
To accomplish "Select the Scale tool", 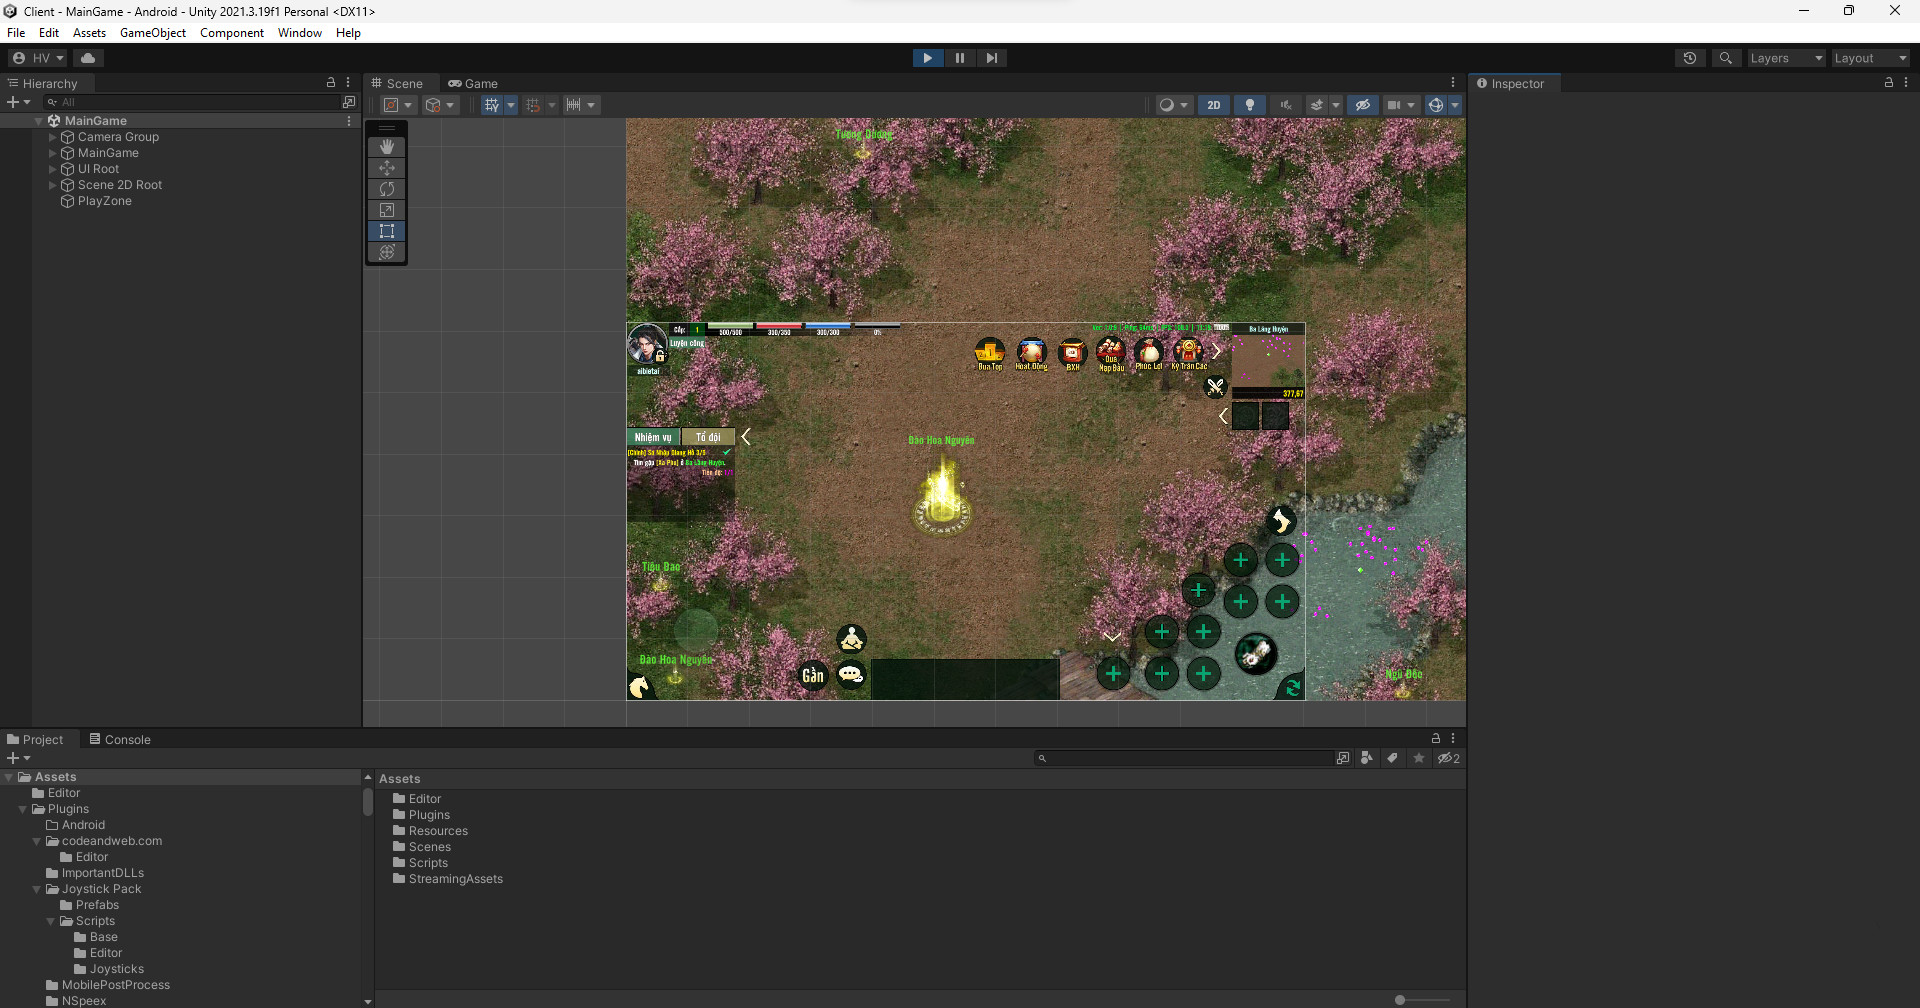I will (x=387, y=210).
